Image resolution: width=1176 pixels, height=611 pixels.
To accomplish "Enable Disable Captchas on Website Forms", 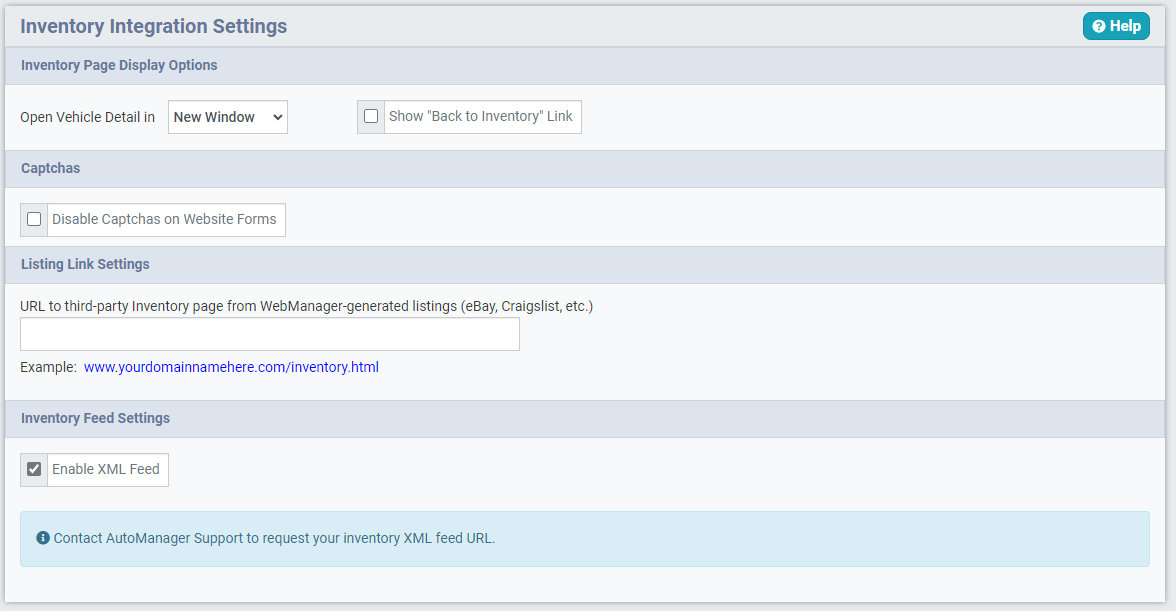I will [33, 219].
